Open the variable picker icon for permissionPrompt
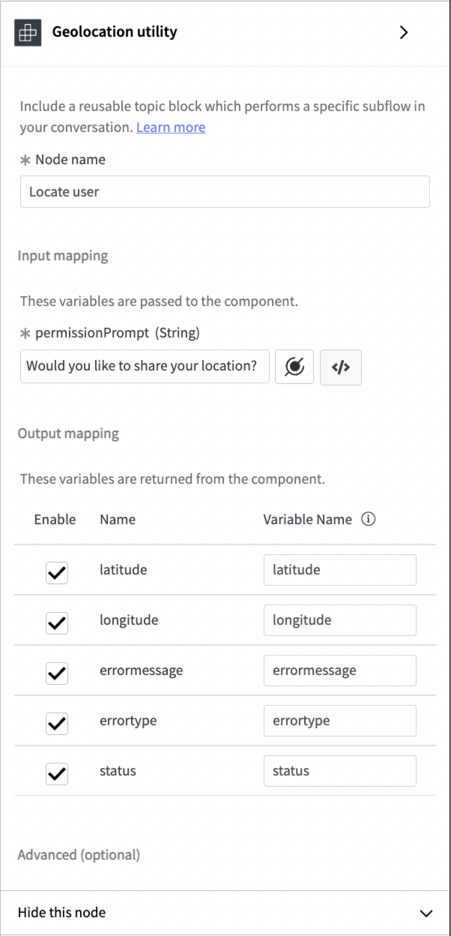The height and width of the screenshot is (936, 451). pos(294,367)
